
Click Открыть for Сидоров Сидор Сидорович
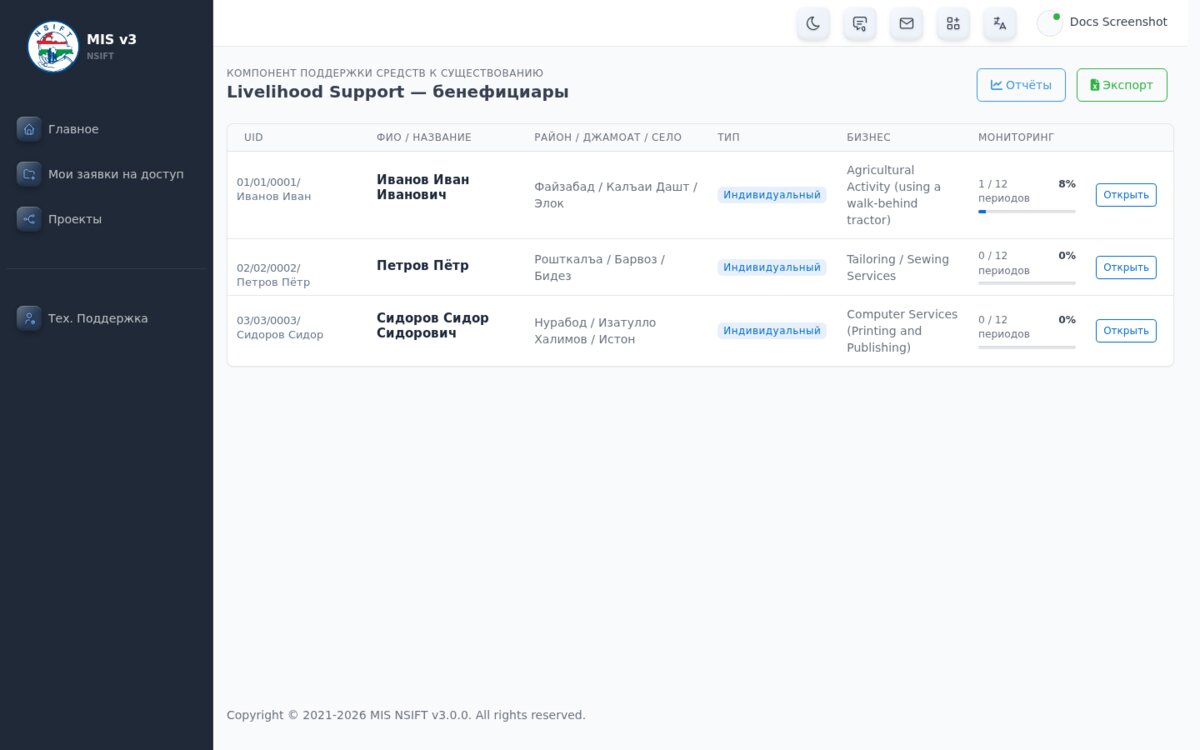point(1126,331)
